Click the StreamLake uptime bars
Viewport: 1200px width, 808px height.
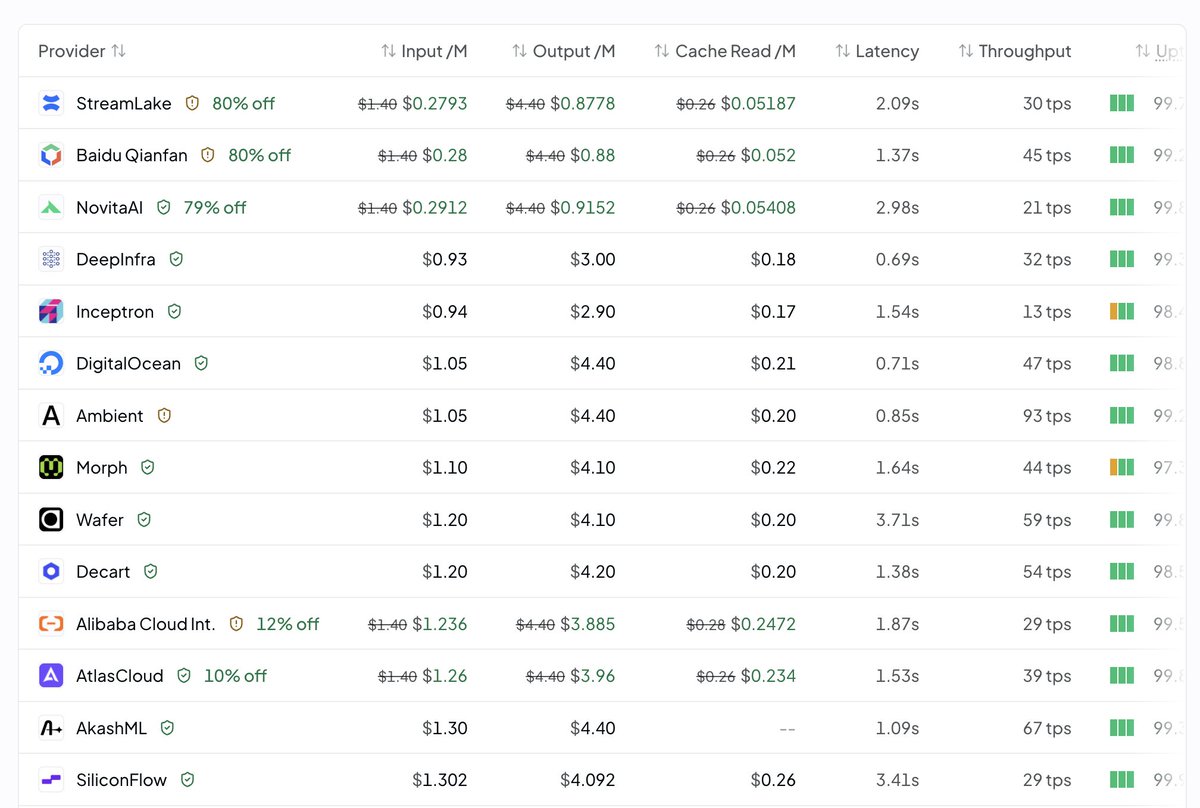(x=1122, y=103)
